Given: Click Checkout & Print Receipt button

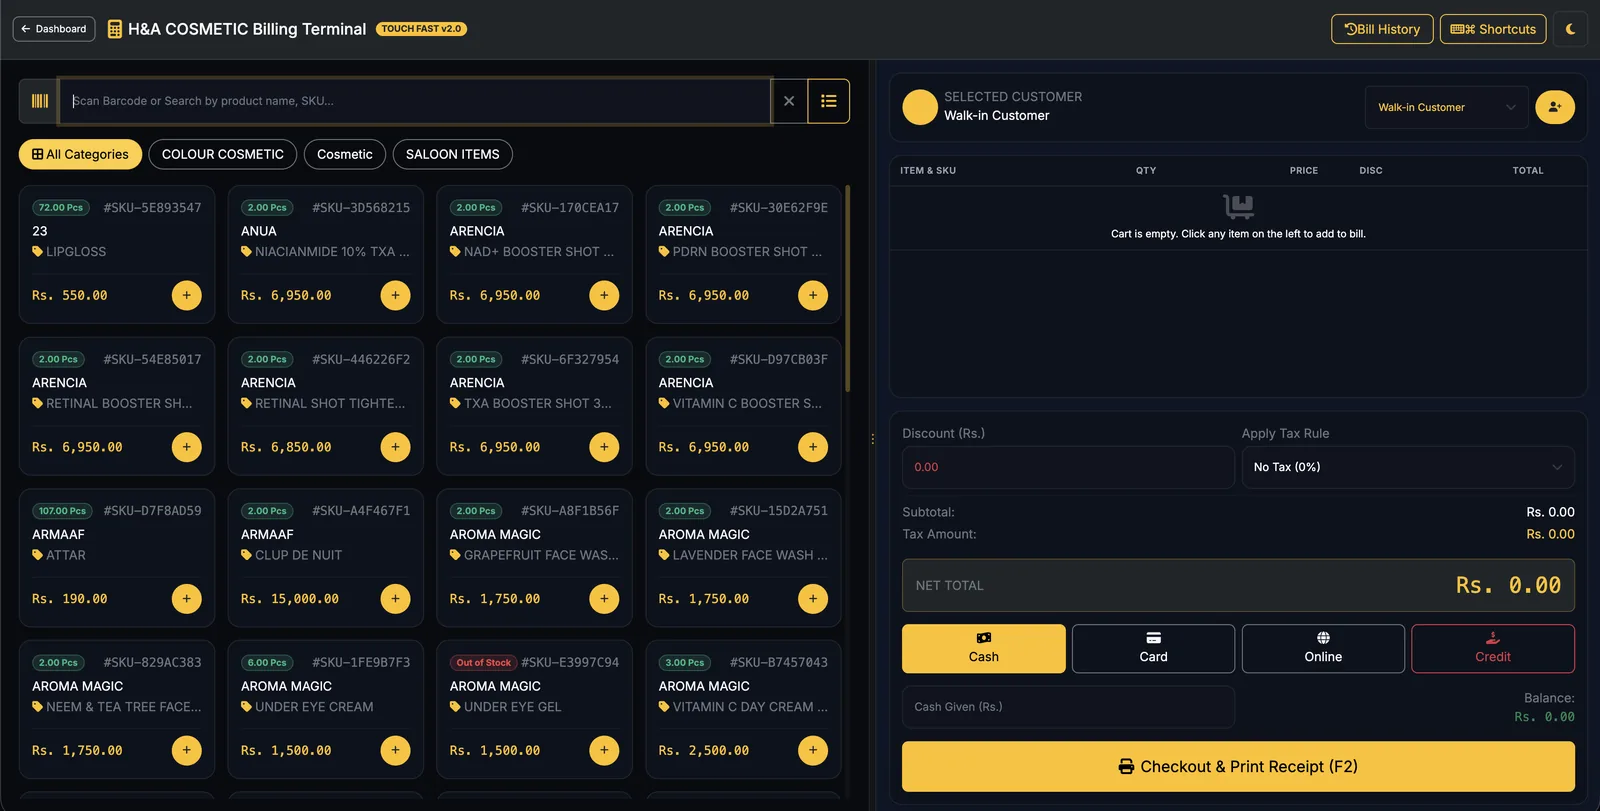Looking at the screenshot, I should pyautogui.click(x=1238, y=767).
